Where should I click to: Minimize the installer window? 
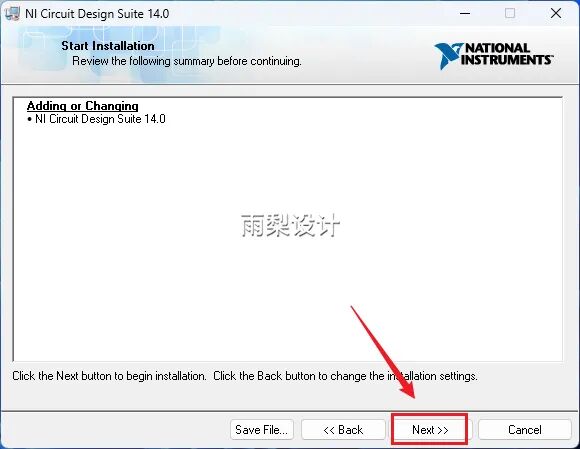[465, 14]
